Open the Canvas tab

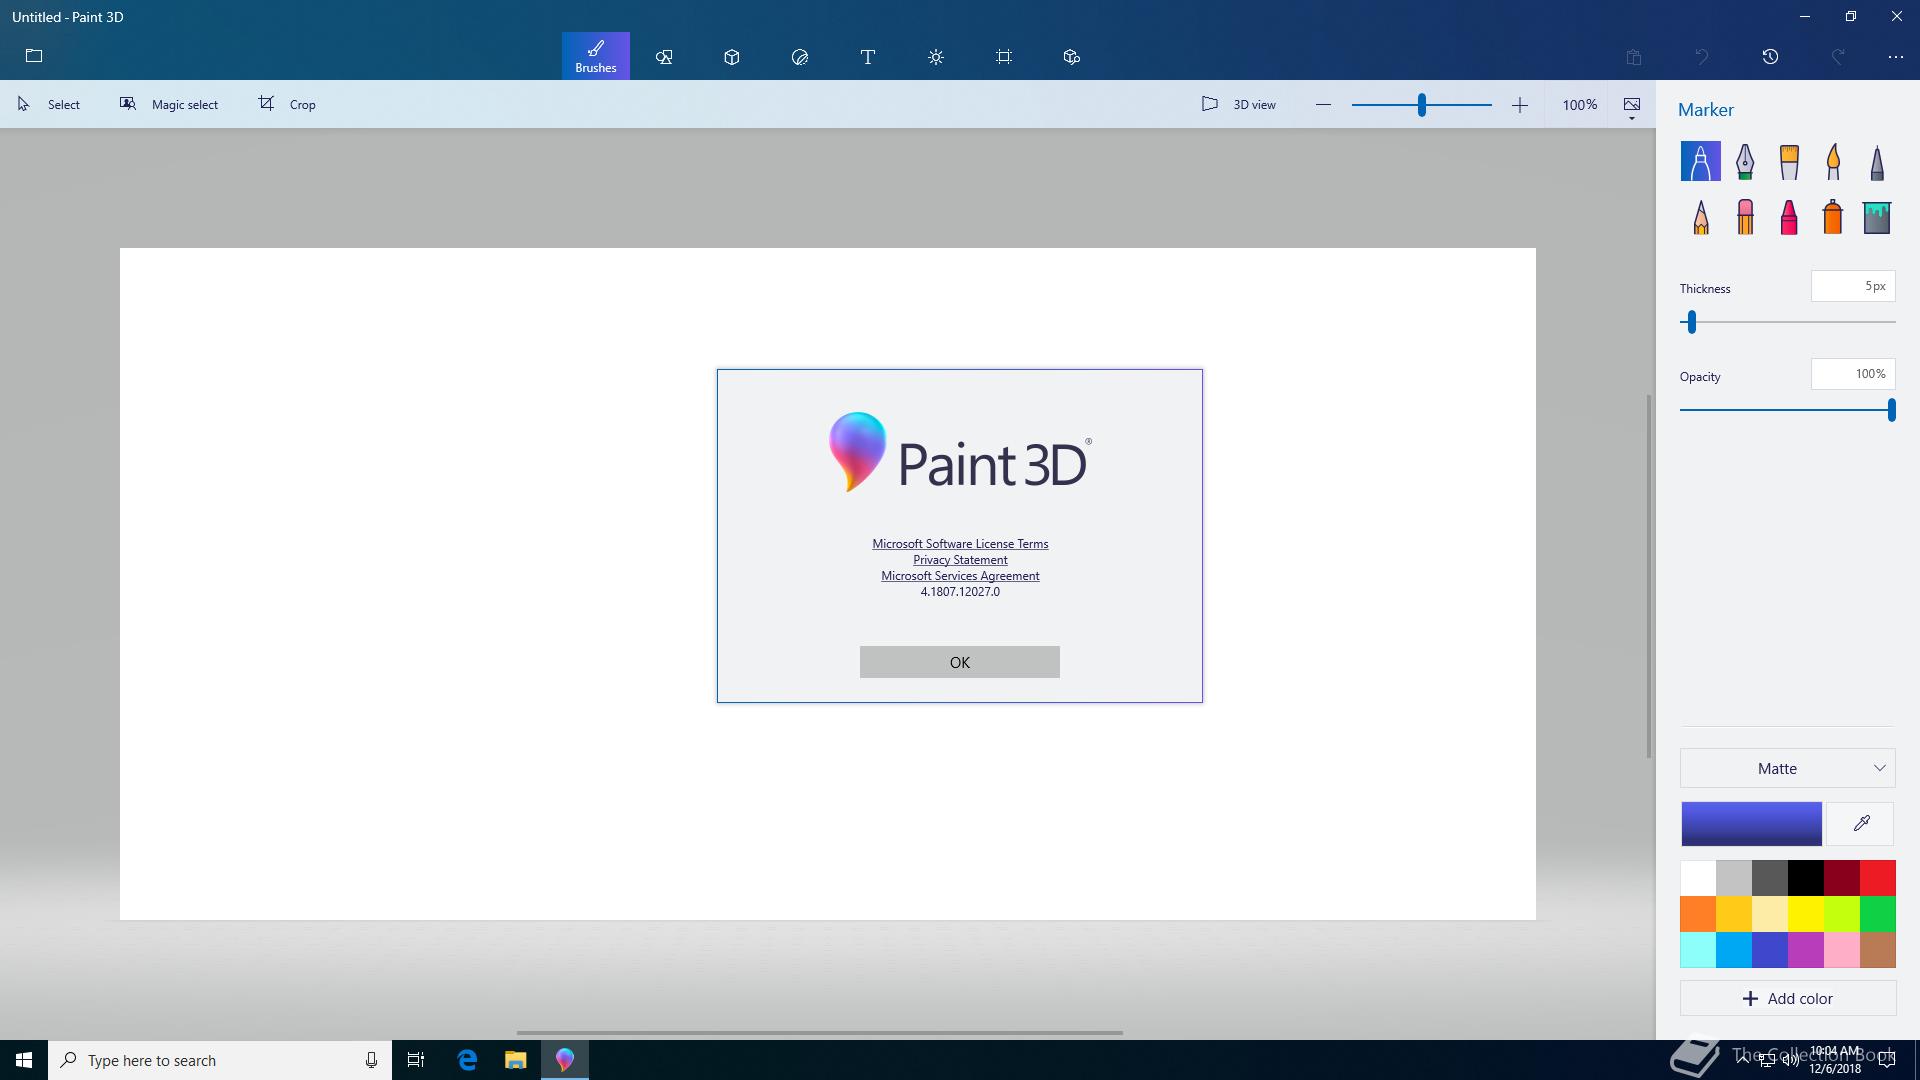(1004, 57)
